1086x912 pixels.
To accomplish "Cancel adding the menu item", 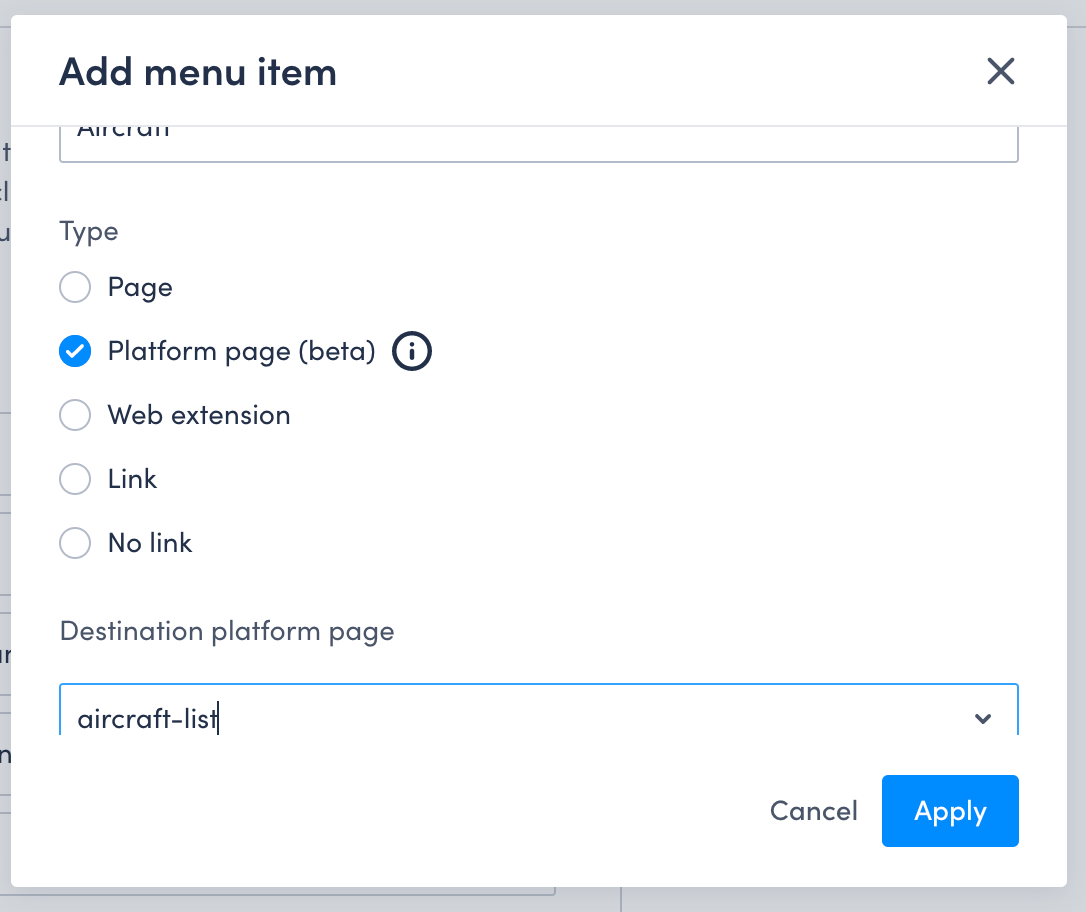I will (813, 811).
